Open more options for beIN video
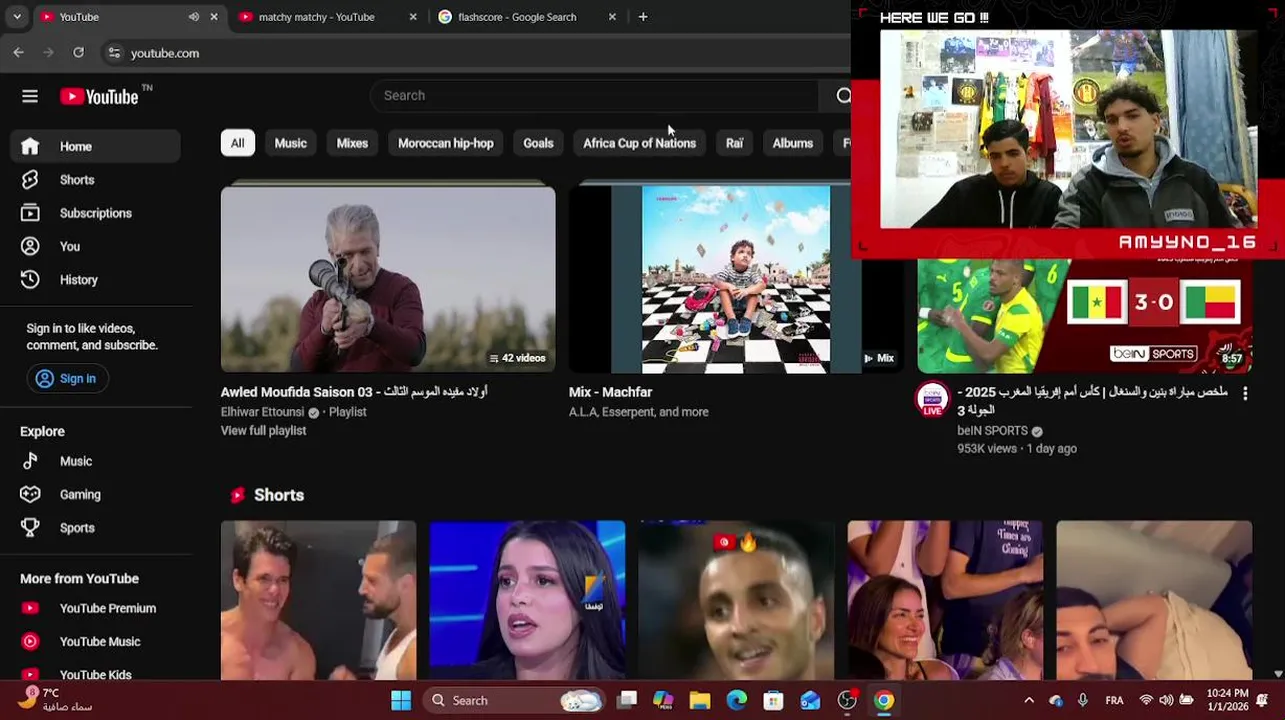1285x720 pixels. pos(1245,394)
